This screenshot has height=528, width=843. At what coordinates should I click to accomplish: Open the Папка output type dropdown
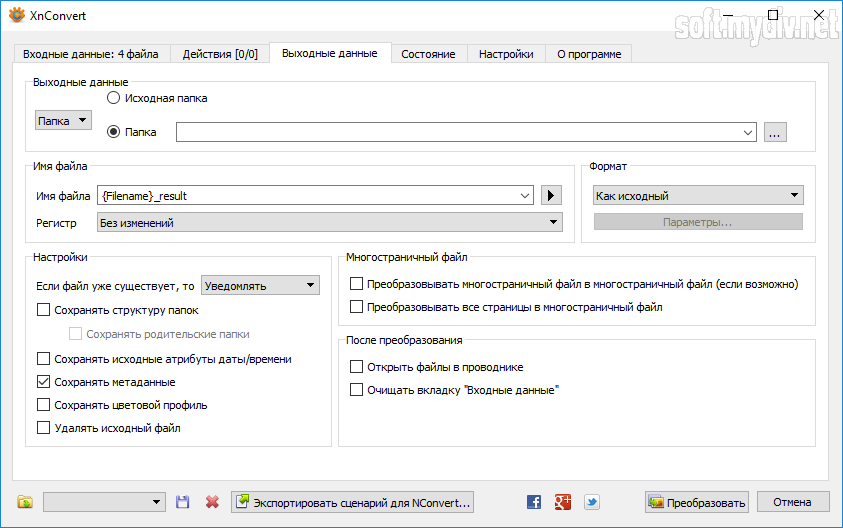pyautogui.click(x=63, y=120)
